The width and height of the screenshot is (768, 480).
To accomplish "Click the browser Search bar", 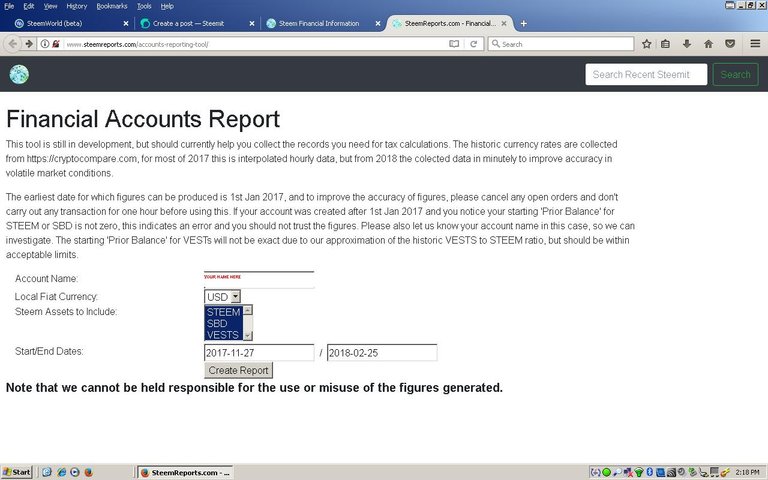I will [561, 44].
